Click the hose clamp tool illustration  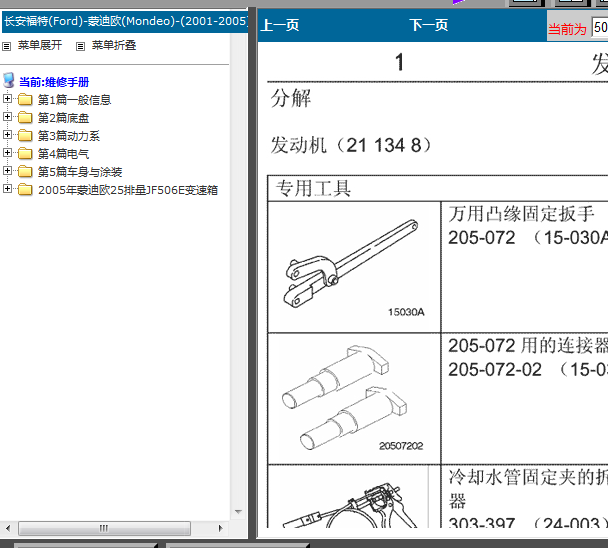[350, 504]
